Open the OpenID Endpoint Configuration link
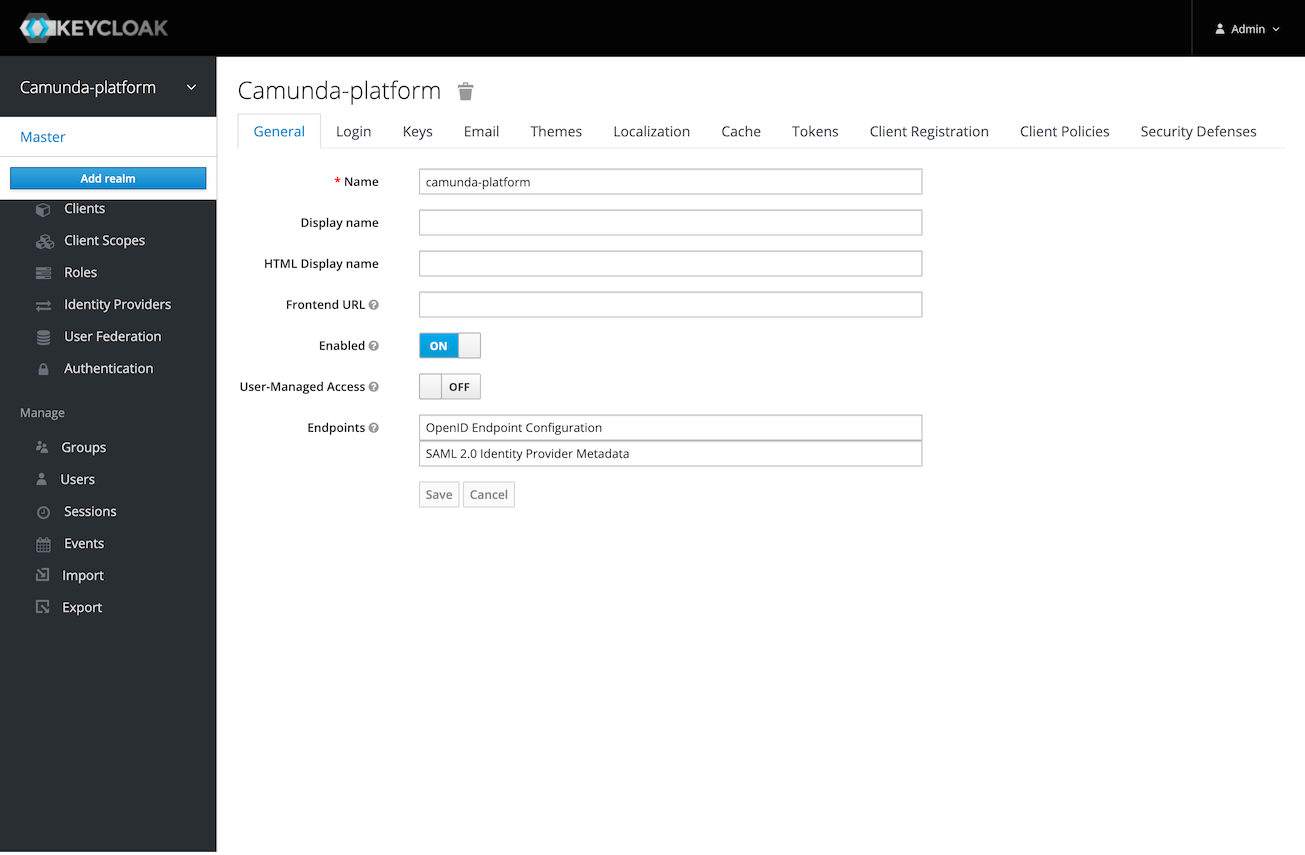Viewport: 1305px width, 855px height. coord(514,428)
